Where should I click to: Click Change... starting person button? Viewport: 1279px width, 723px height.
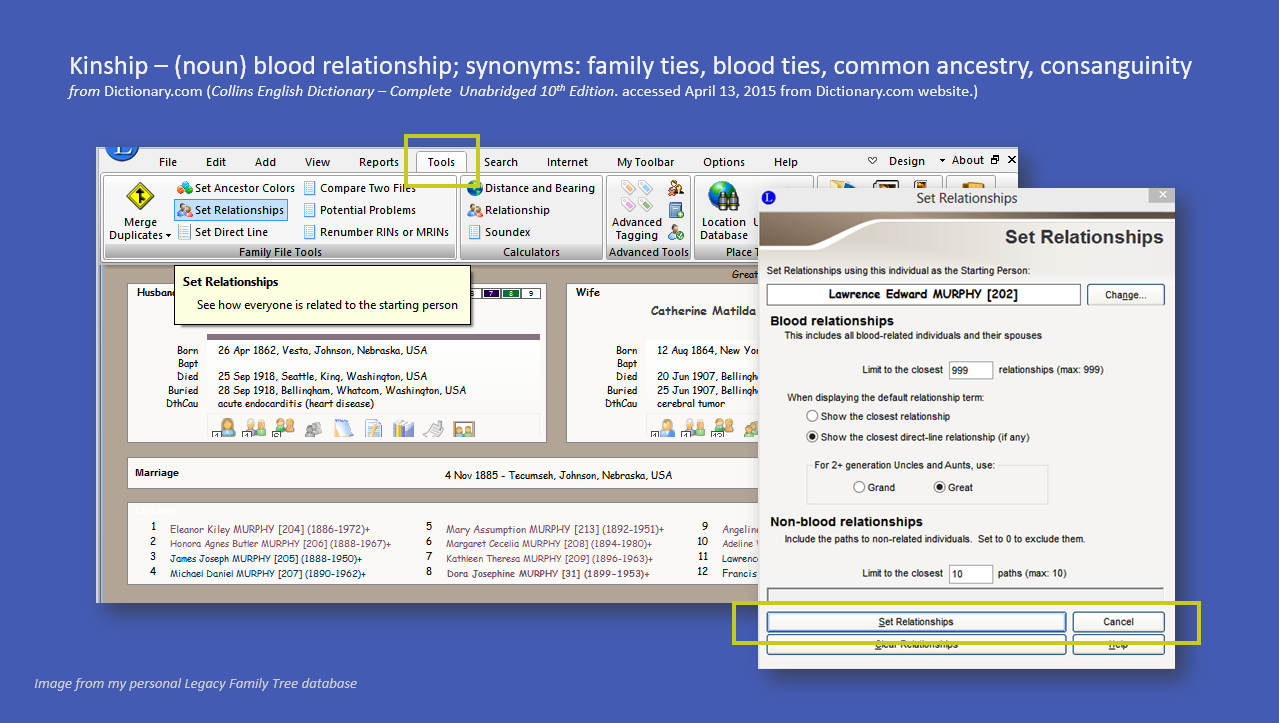click(x=1126, y=295)
